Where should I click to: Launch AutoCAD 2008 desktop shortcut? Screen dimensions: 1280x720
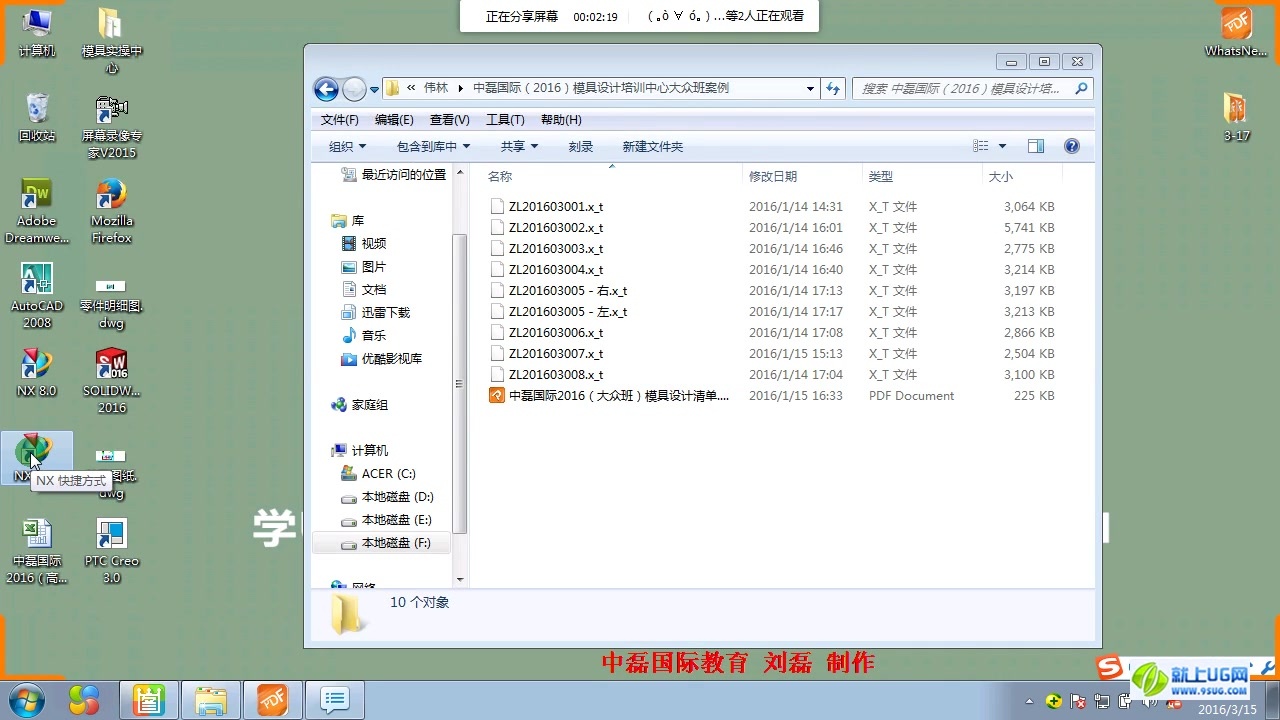36,296
